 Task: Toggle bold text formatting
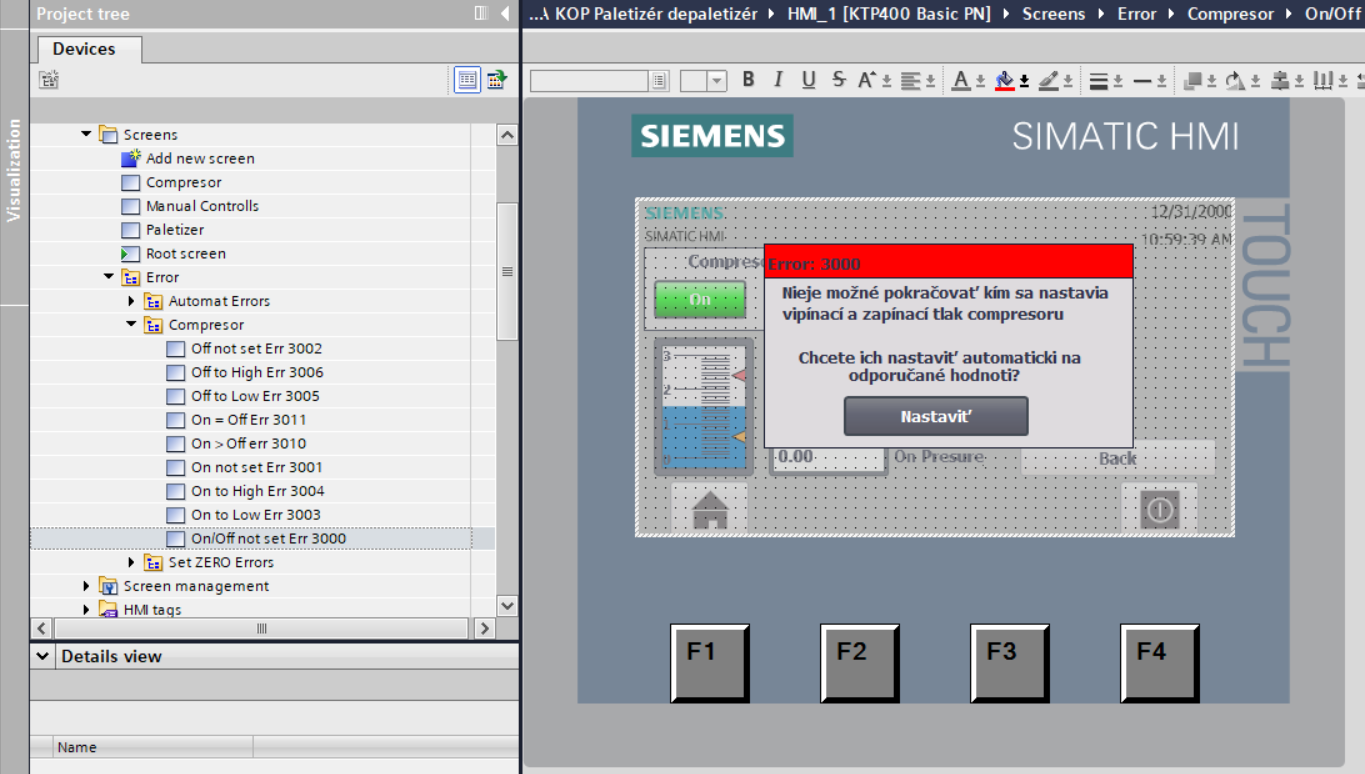(748, 80)
